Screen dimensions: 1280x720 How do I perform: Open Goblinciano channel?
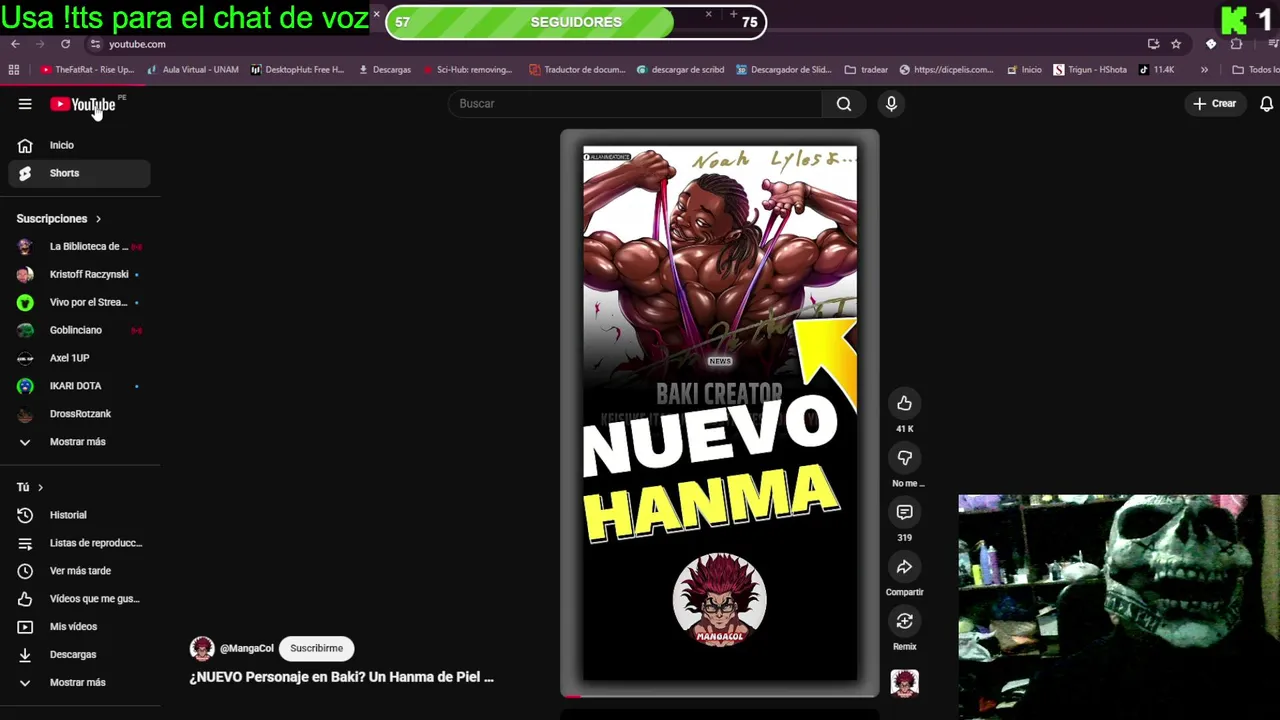[x=80, y=330]
